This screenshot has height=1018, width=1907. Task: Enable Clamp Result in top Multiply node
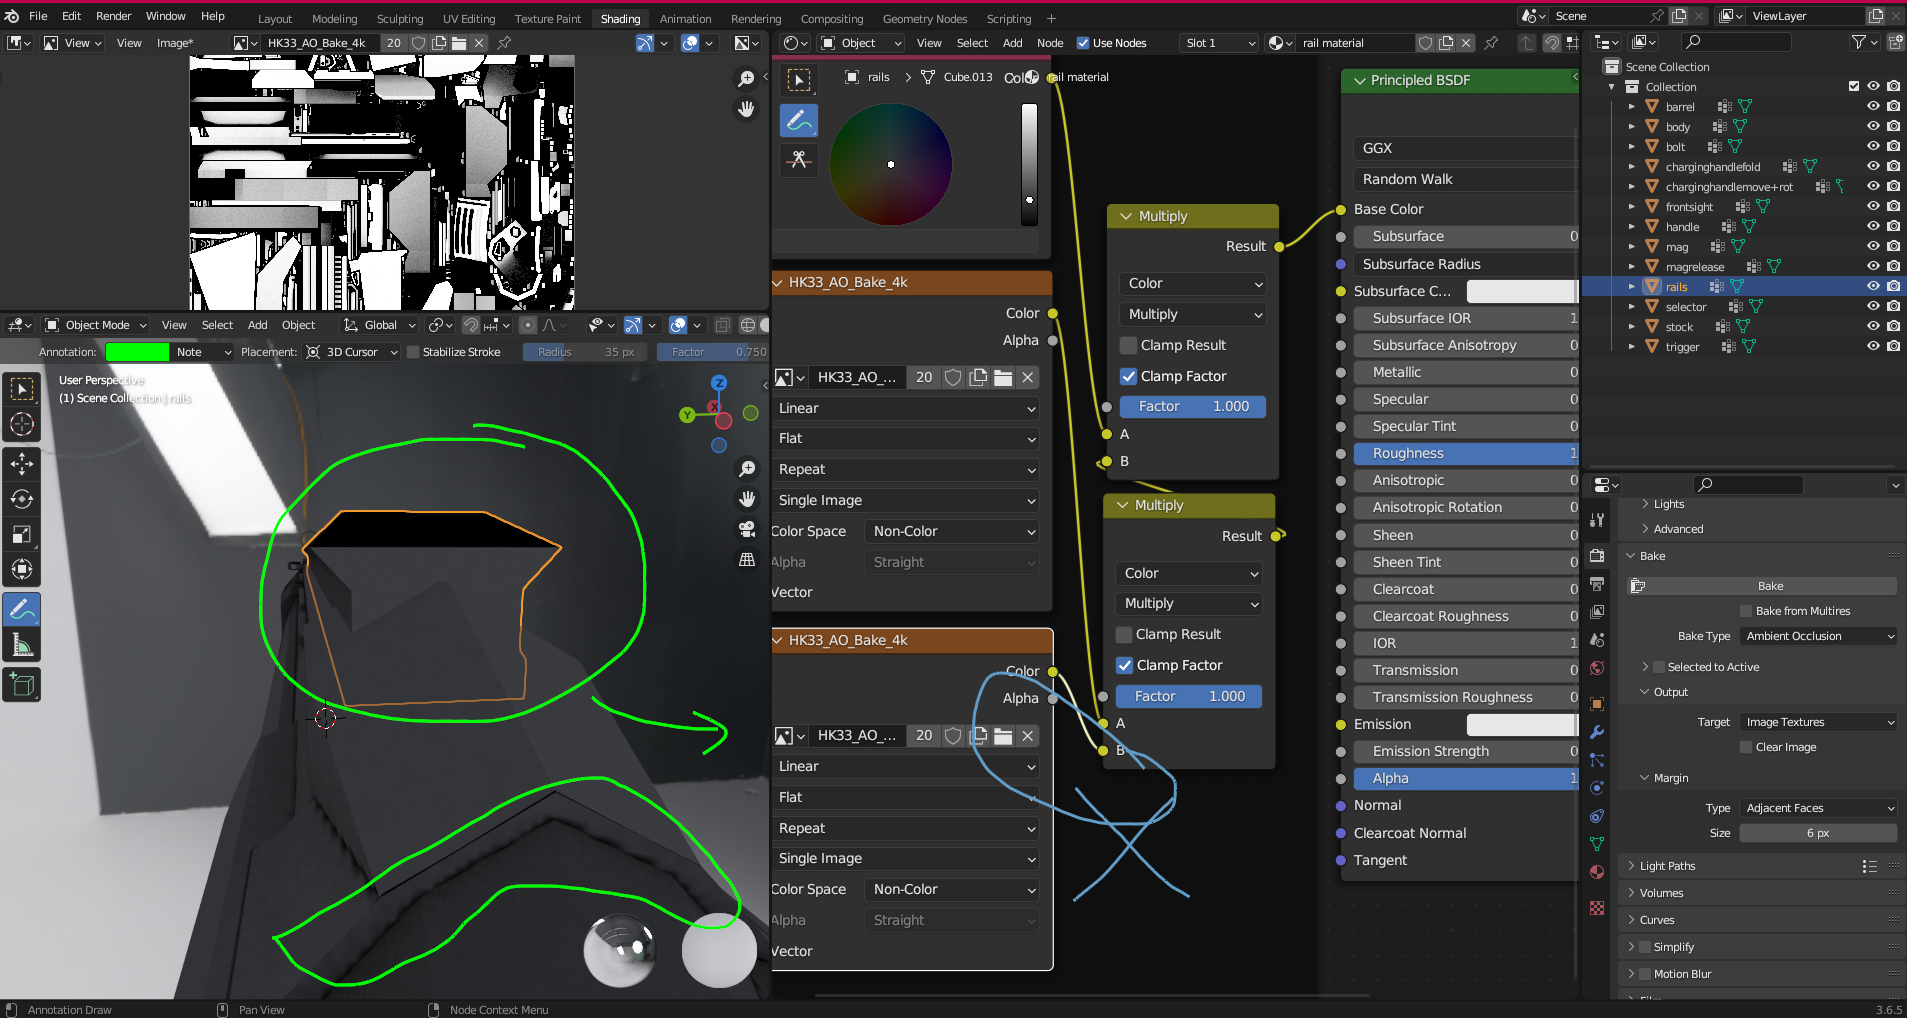(x=1129, y=345)
